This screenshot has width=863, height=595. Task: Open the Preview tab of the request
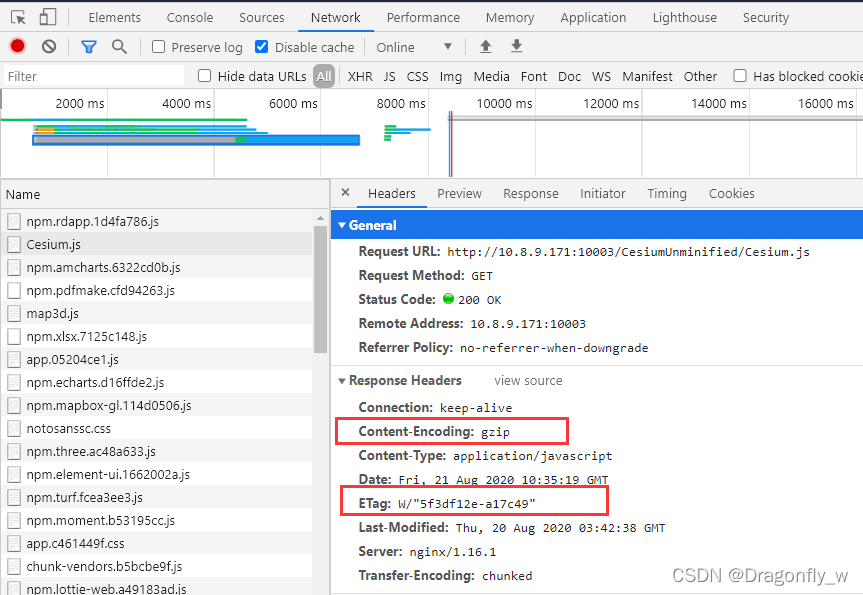click(460, 194)
